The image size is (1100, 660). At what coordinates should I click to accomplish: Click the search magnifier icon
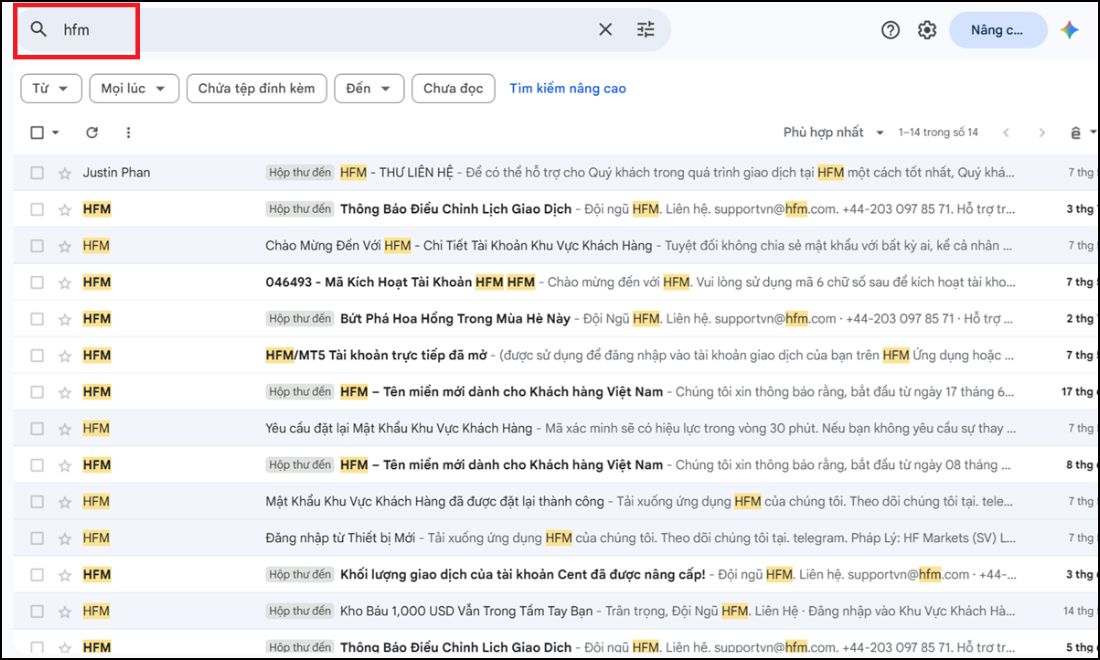(39, 29)
